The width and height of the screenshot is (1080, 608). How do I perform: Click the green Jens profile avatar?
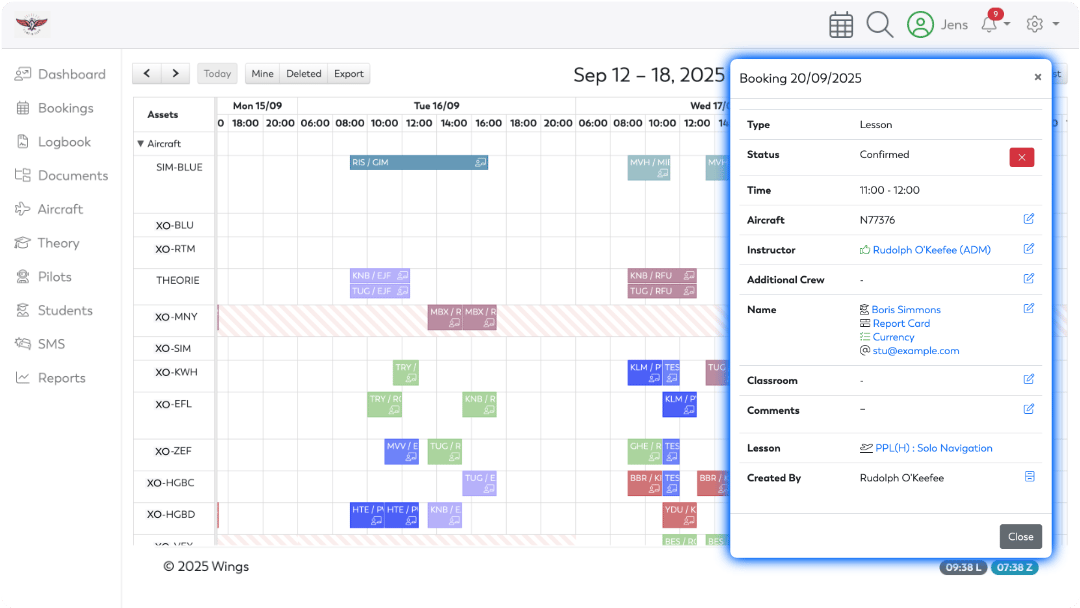point(921,23)
